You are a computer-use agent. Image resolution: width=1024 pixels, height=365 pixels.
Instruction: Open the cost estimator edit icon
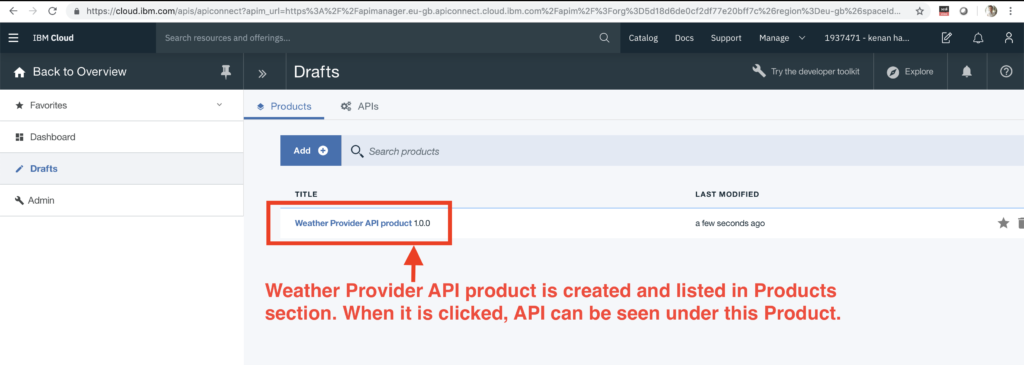[x=946, y=38]
